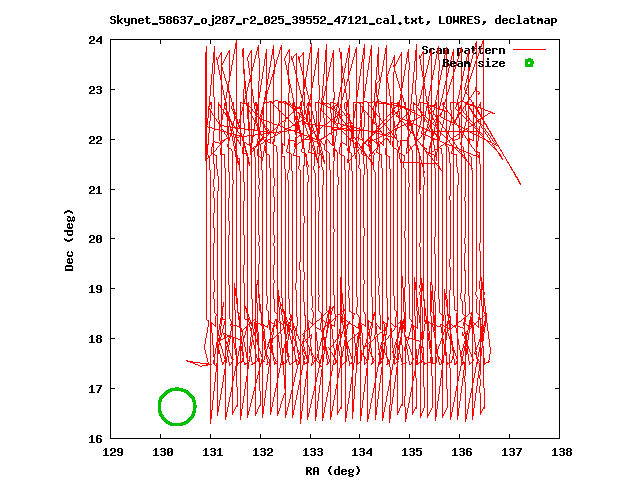Screen dimensions: 640x480
Task: Click the Dec axis tick label 21
Action: click(96, 190)
